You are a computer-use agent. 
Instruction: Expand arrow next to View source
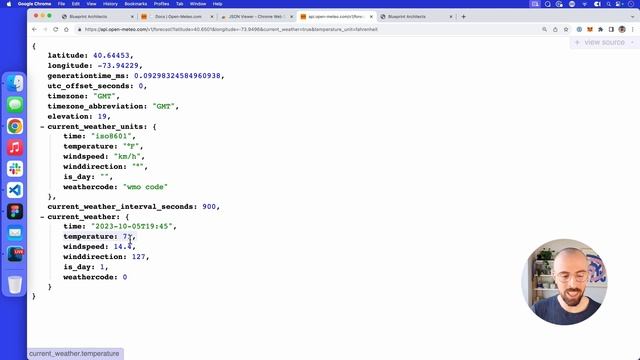(x=632, y=42)
